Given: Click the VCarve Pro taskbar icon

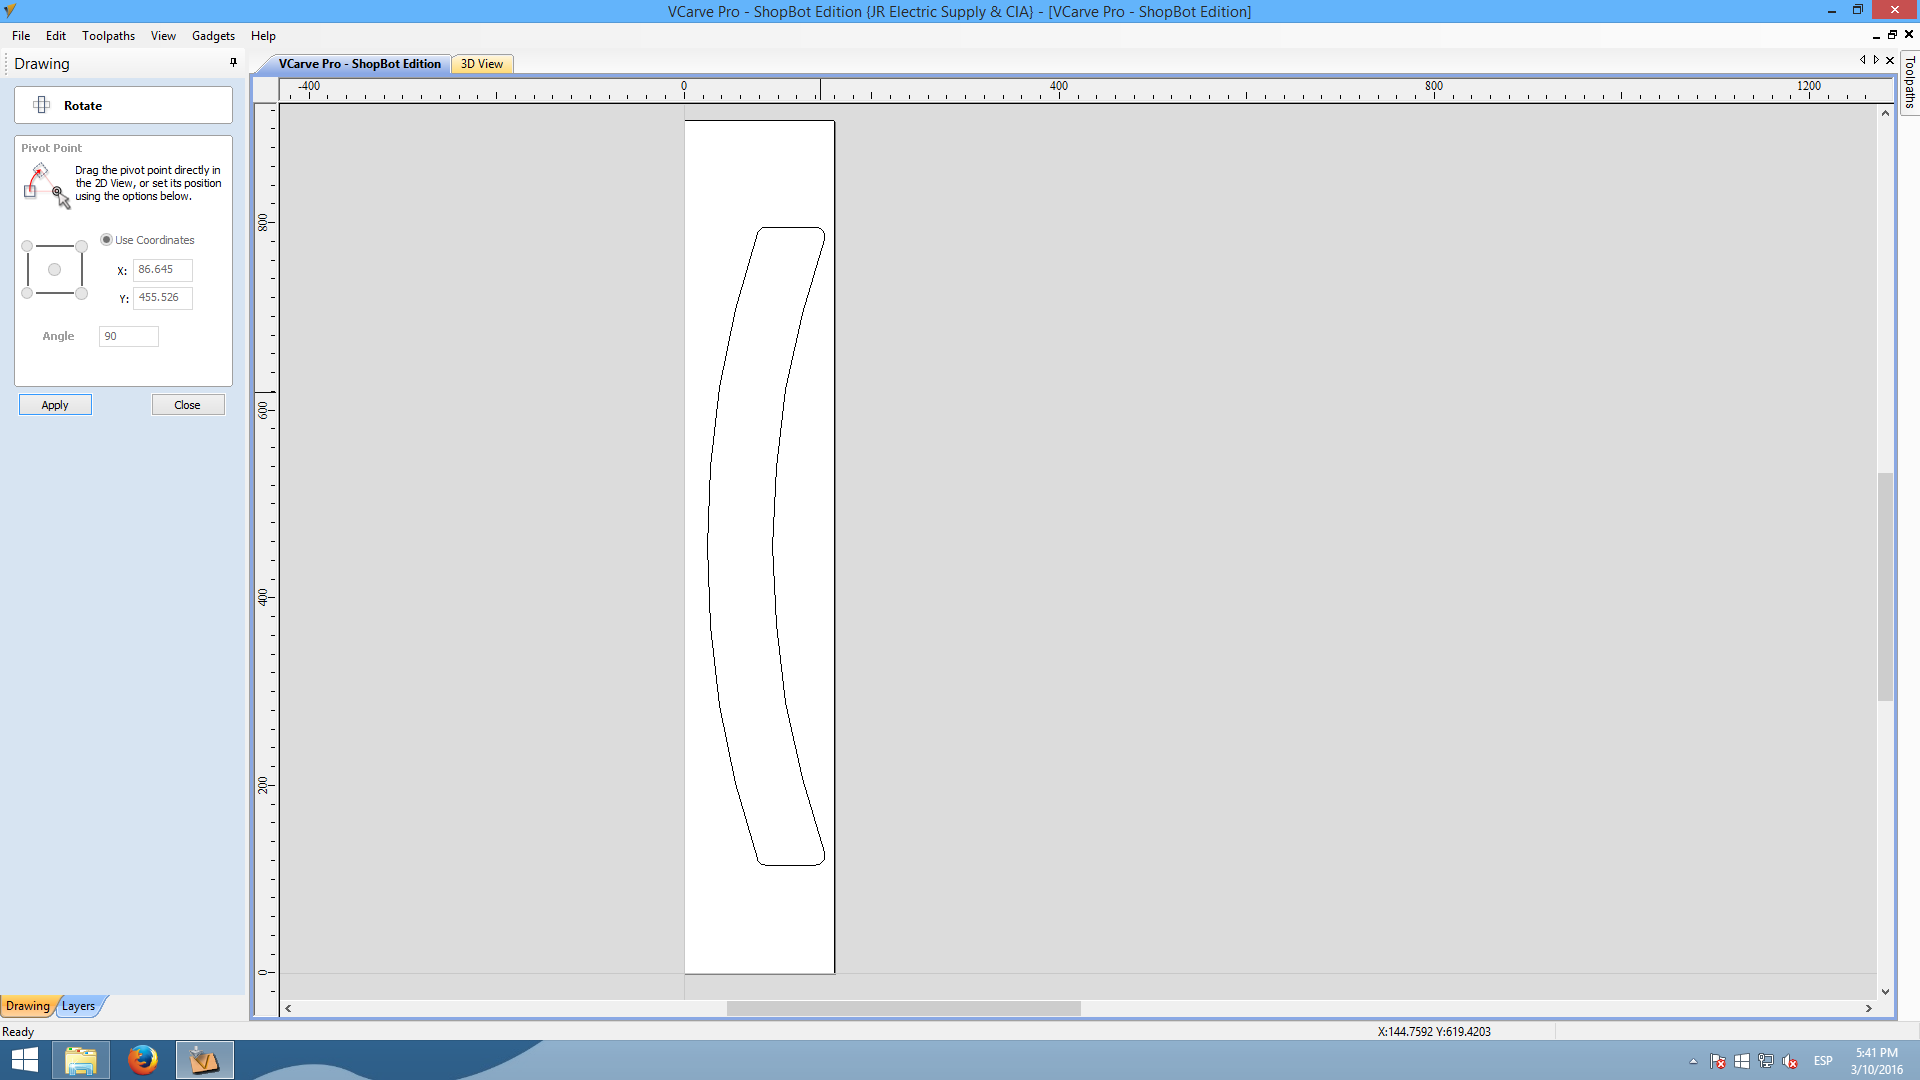Looking at the screenshot, I should (204, 1060).
